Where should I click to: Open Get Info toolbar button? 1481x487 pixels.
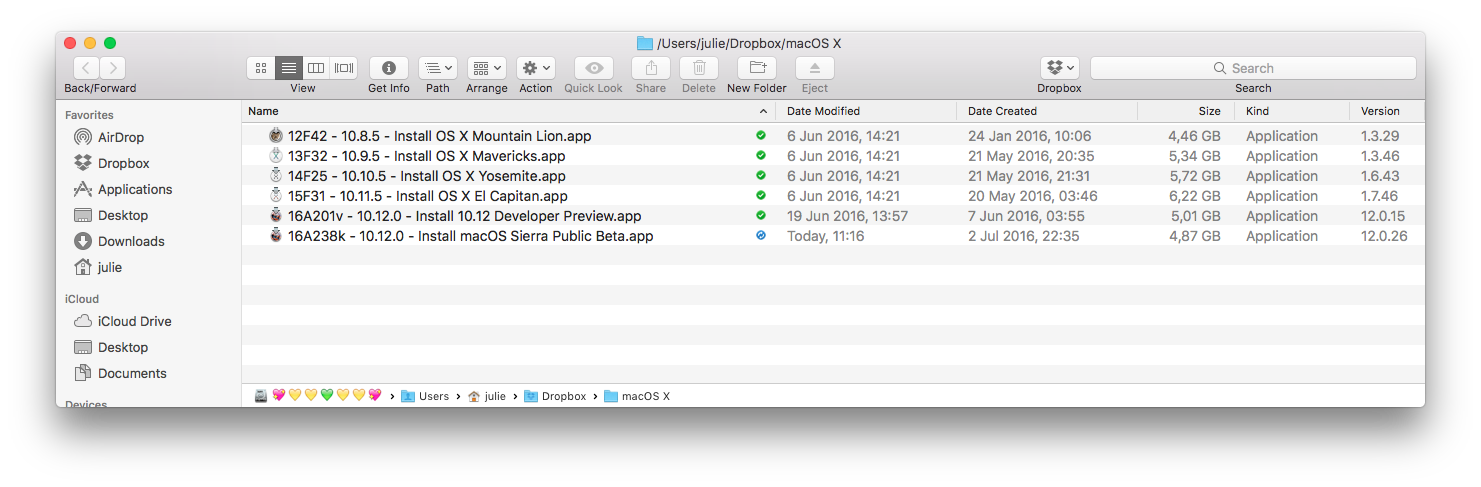(389, 68)
